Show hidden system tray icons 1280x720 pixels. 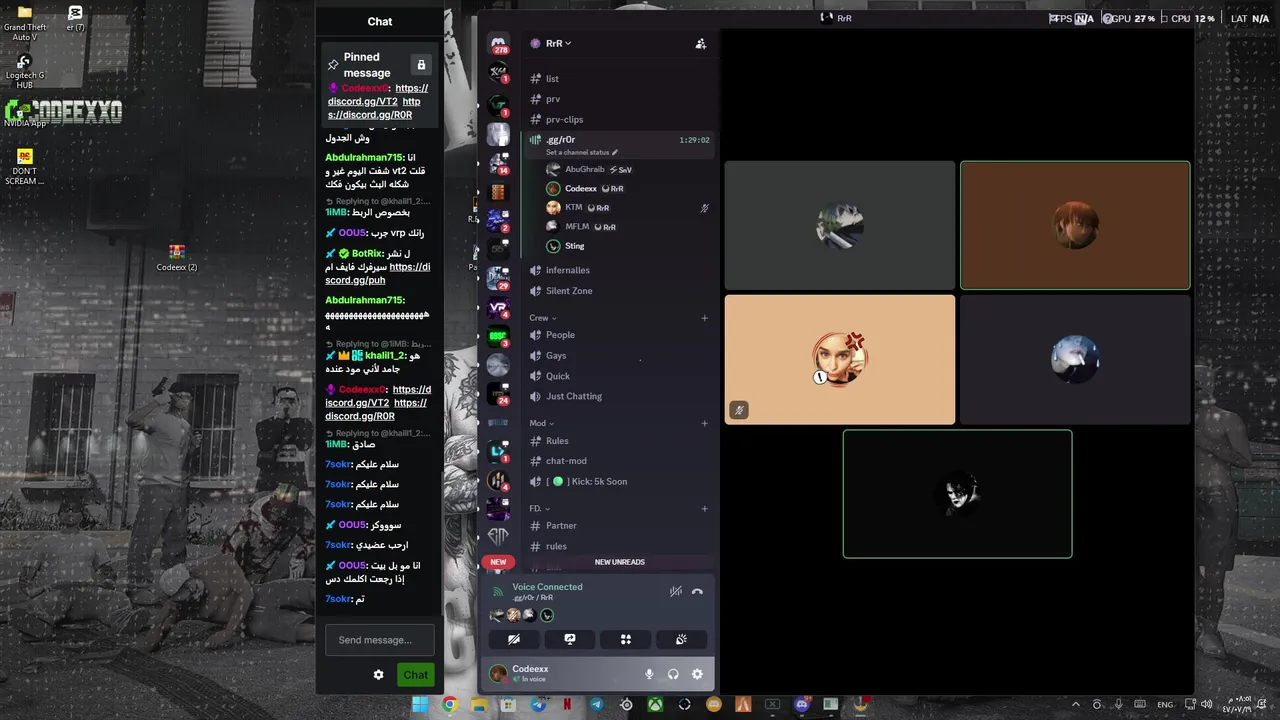pyautogui.click(x=1076, y=705)
